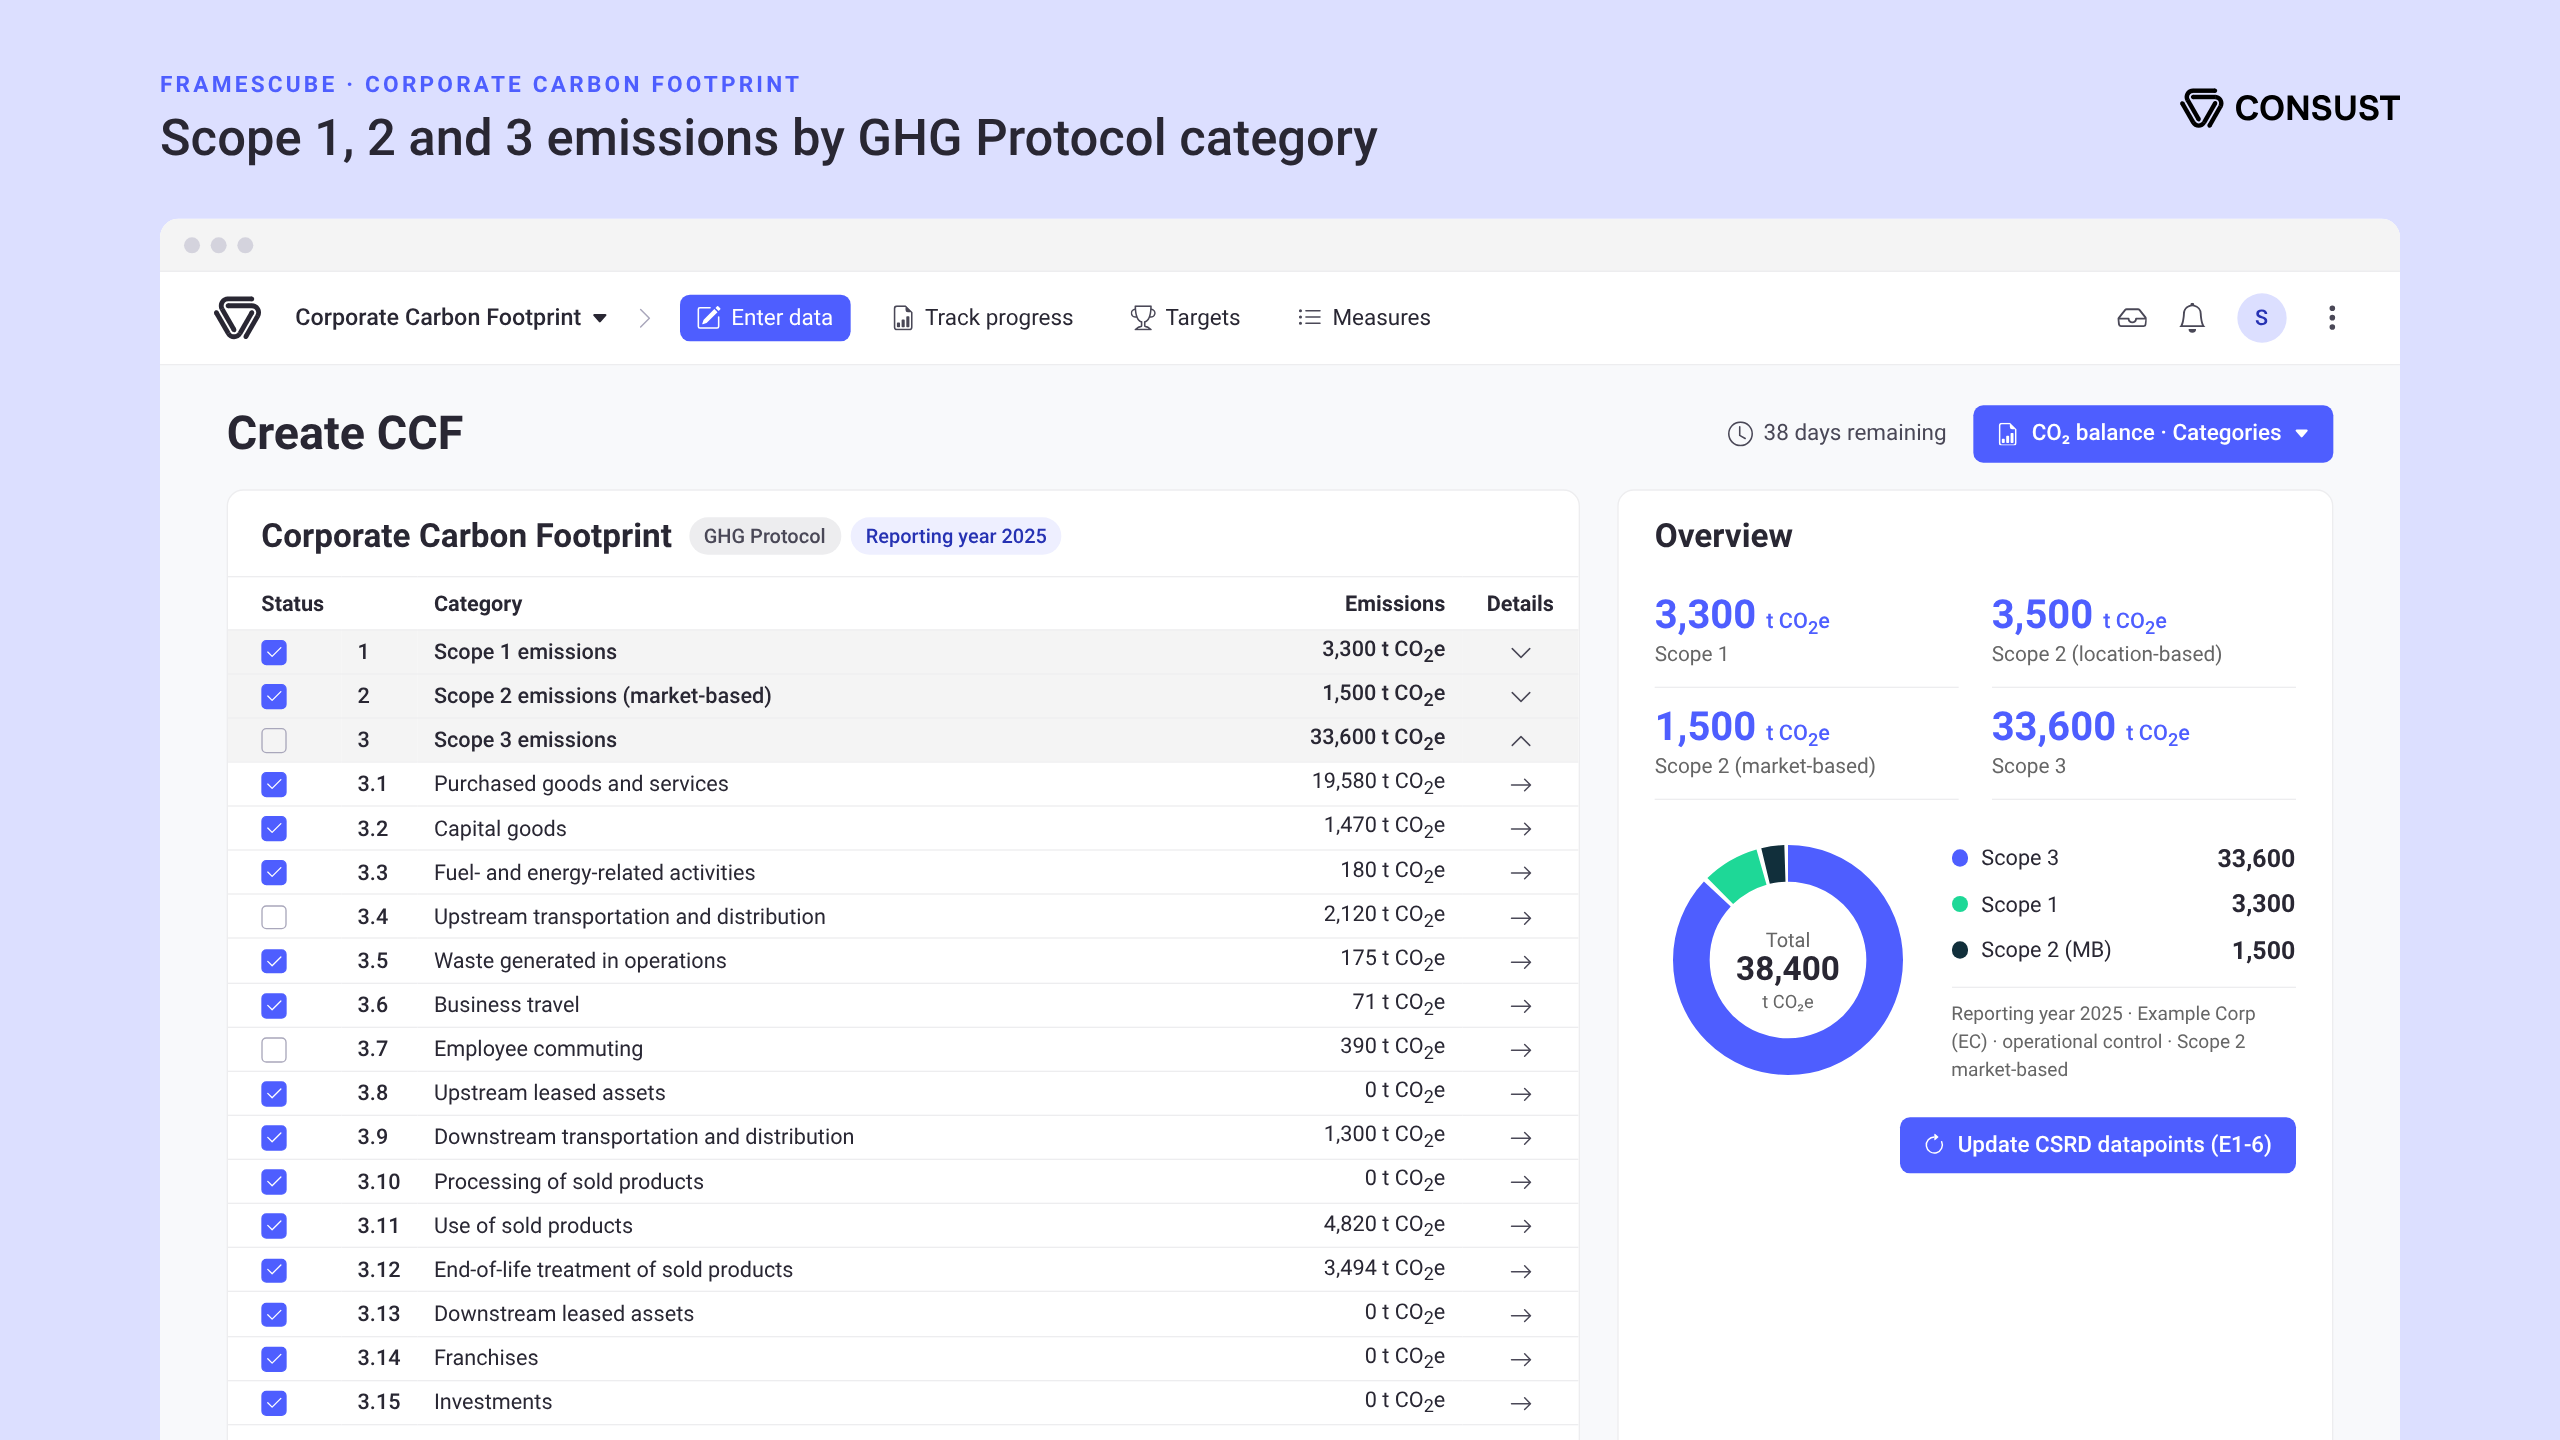
Task: Click the breadcrumb chevron after module name
Action: coord(645,318)
